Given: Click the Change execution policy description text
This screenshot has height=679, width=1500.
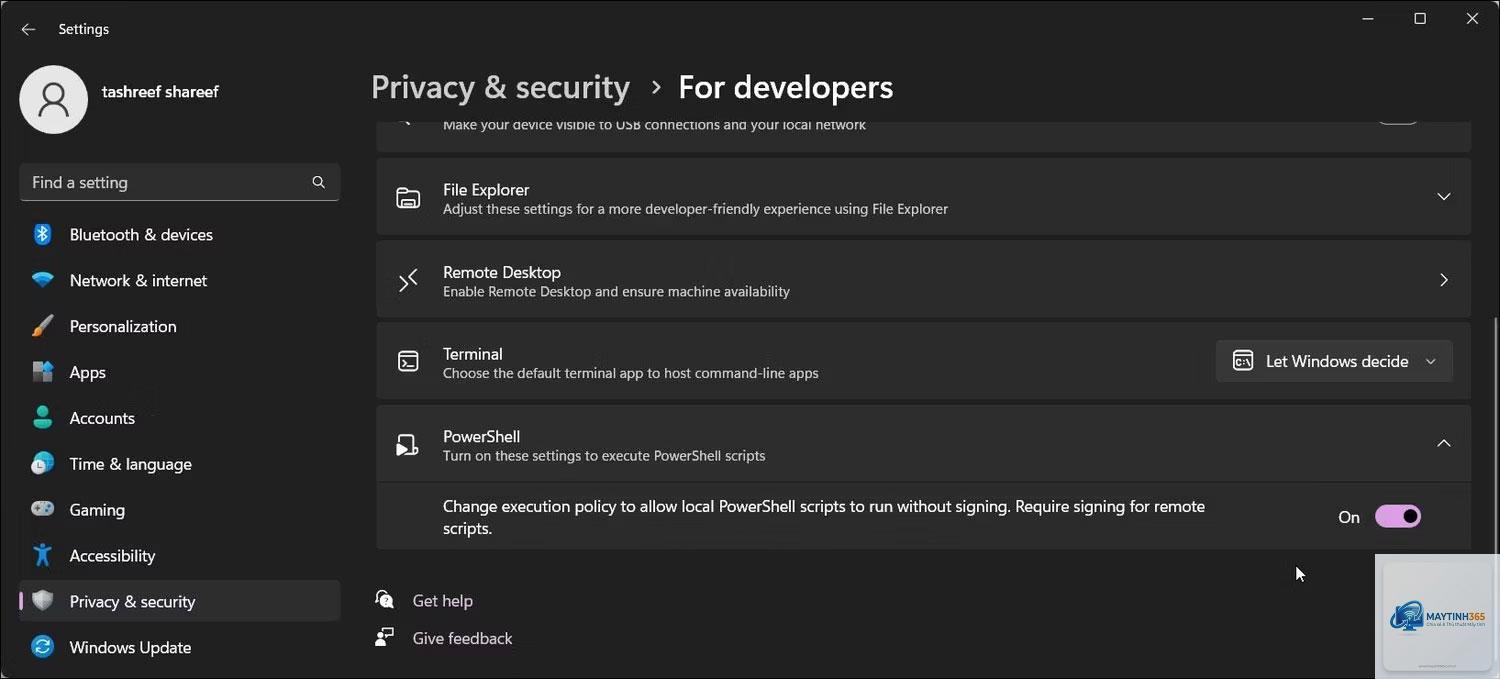Looking at the screenshot, I should (824, 517).
